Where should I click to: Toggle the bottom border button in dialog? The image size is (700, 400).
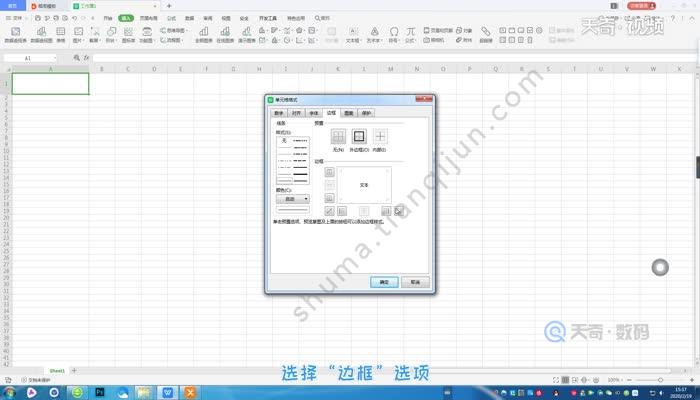[329, 198]
